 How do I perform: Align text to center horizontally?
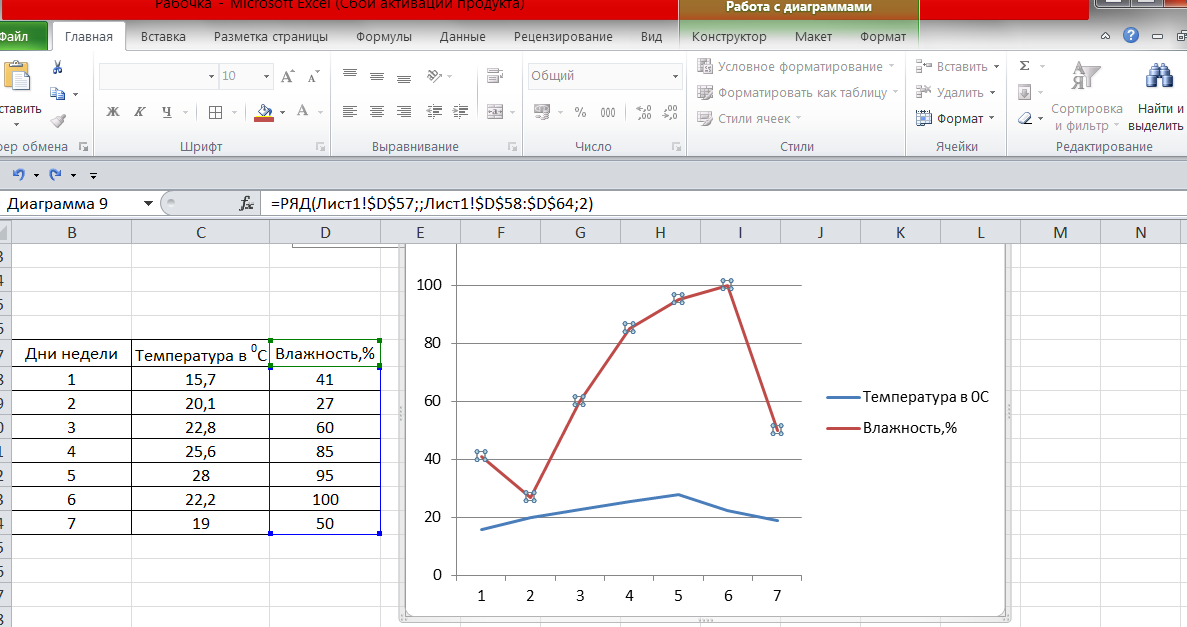point(377,111)
